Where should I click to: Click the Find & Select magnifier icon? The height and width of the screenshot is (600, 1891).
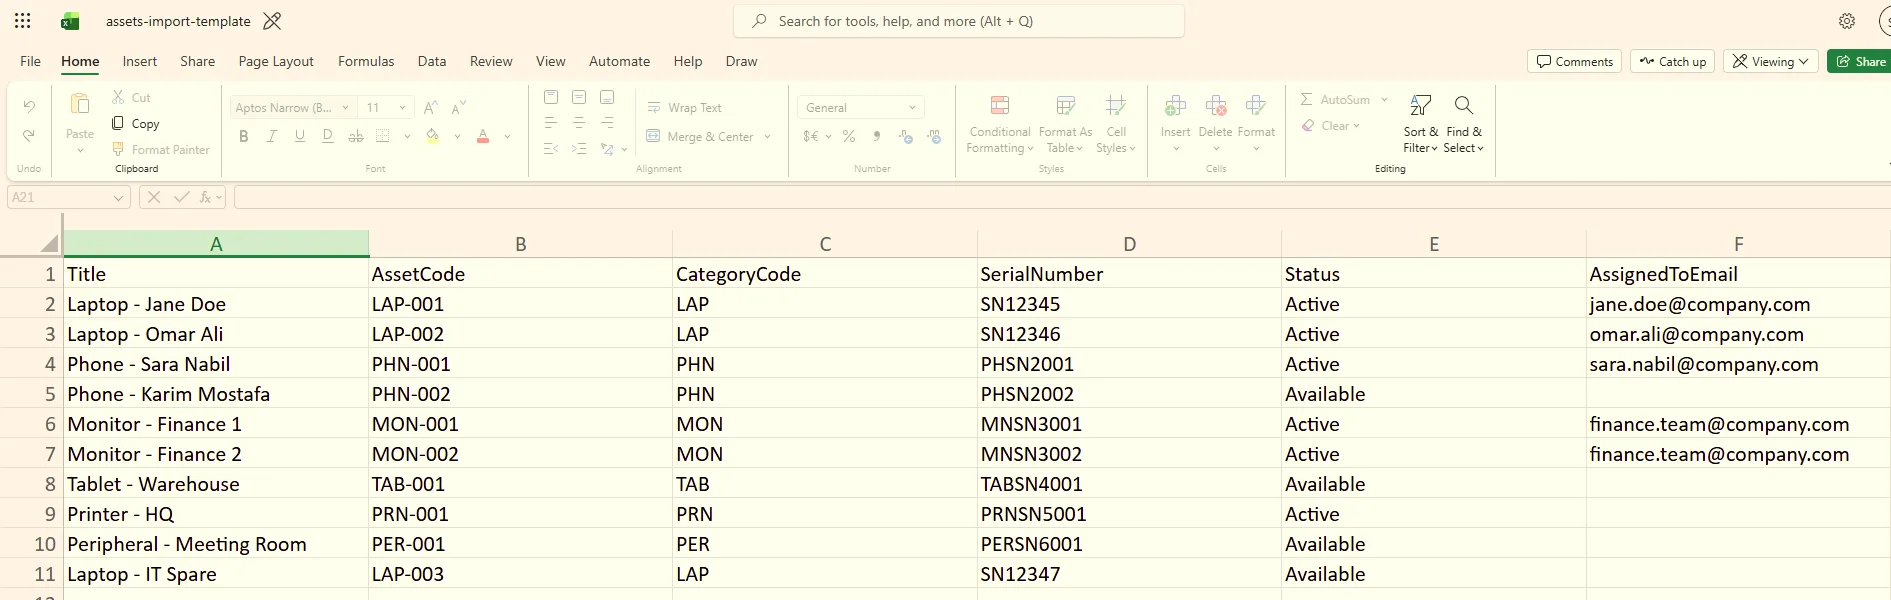pos(1464,105)
